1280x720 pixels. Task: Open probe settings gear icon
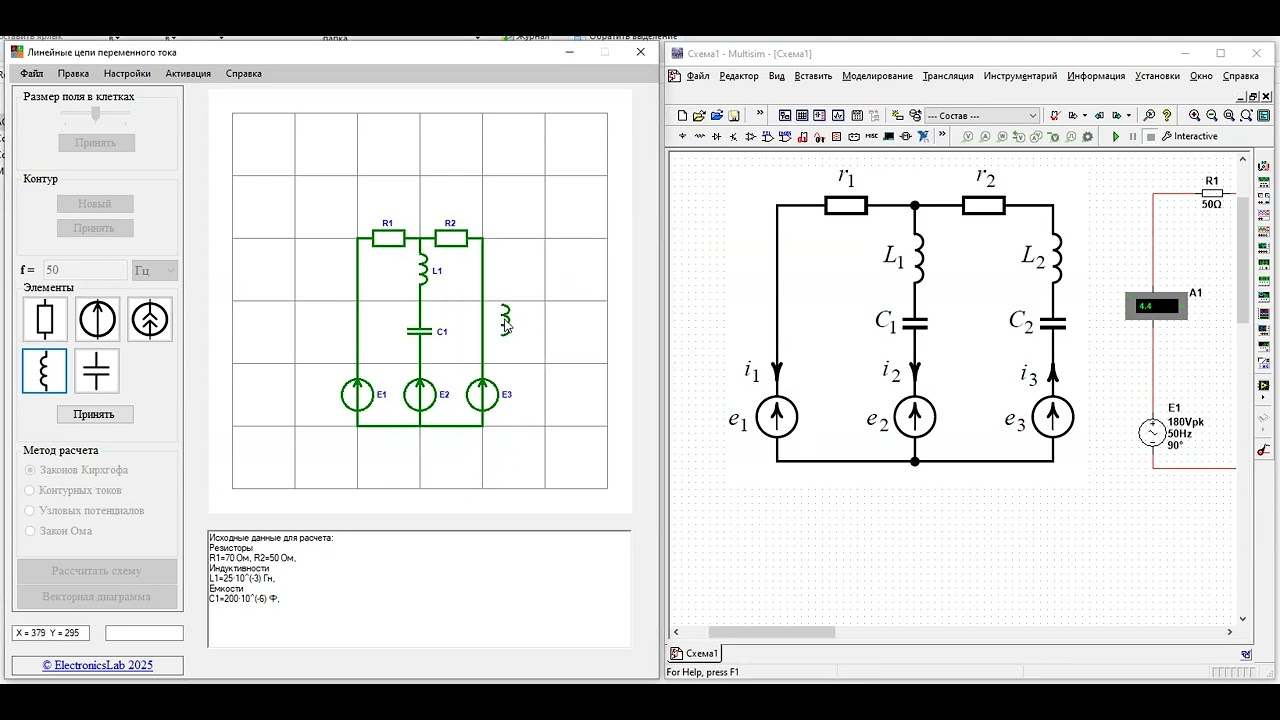click(1087, 136)
